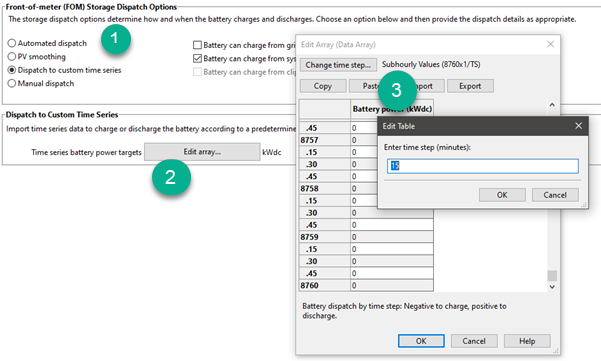Select the Automated dispatch radio button
Image resolution: width=601 pixels, height=361 pixels.
12,43
